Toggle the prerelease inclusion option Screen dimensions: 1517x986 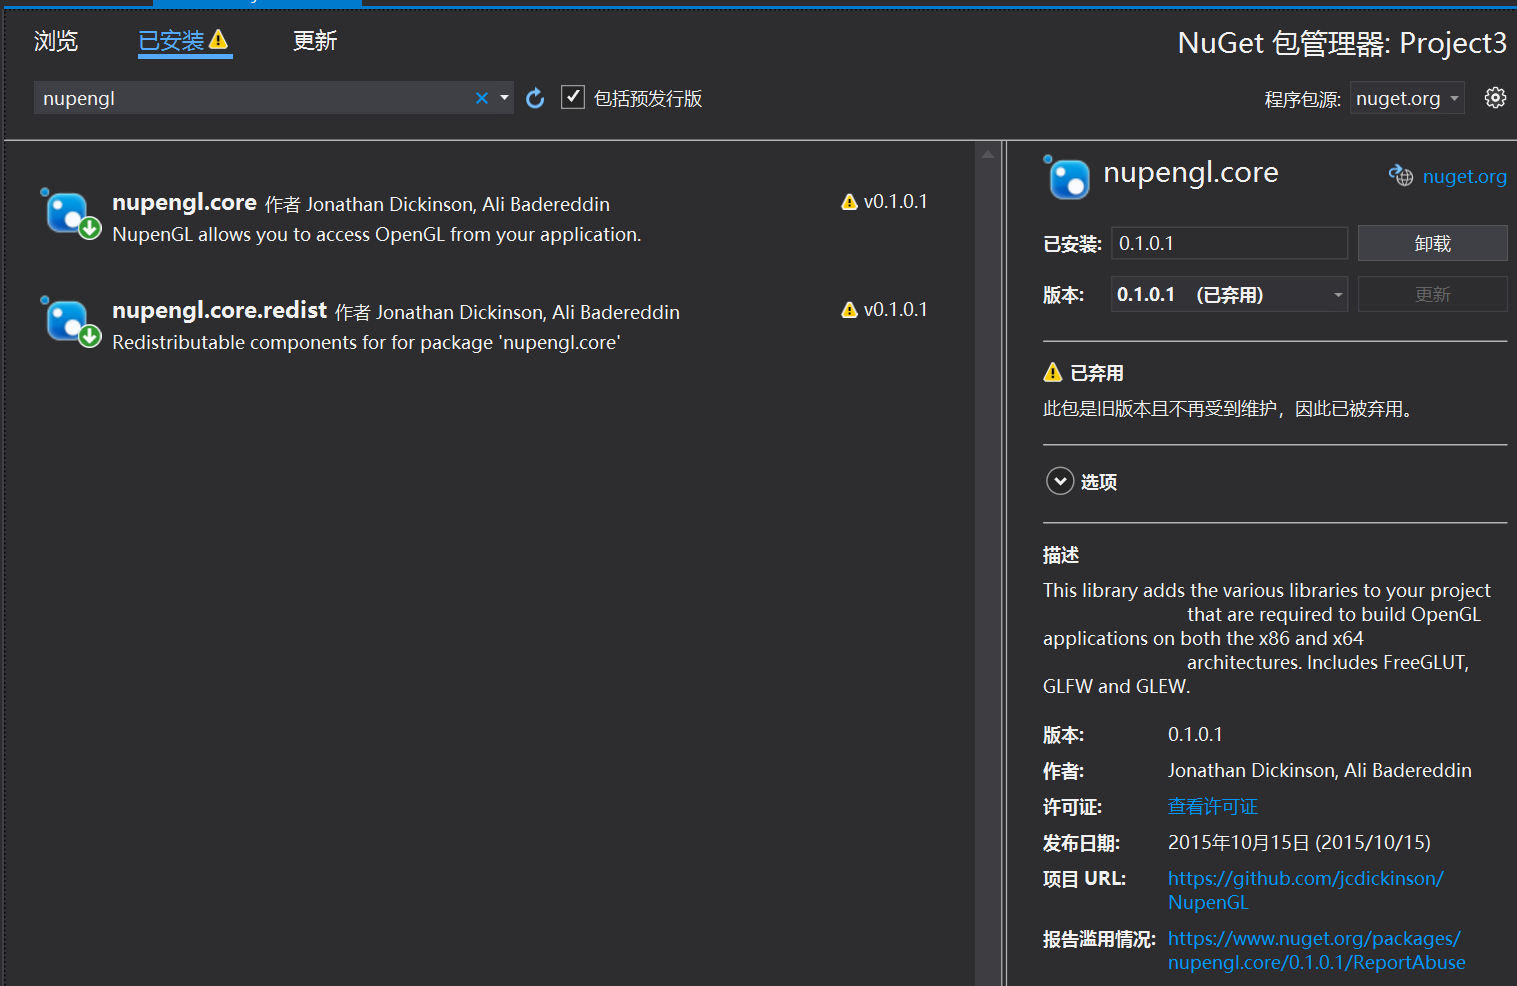coord(572,97)
